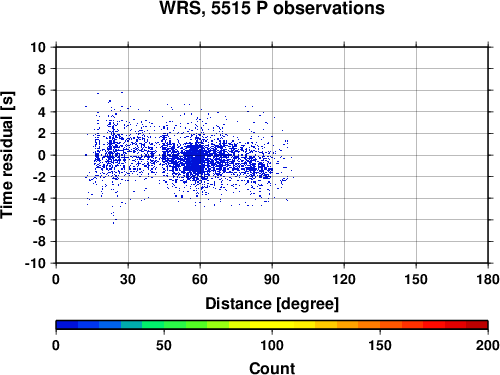Click the "180" distance axis tick label
This screenshot has height=375, width=500.
point(488,279)
